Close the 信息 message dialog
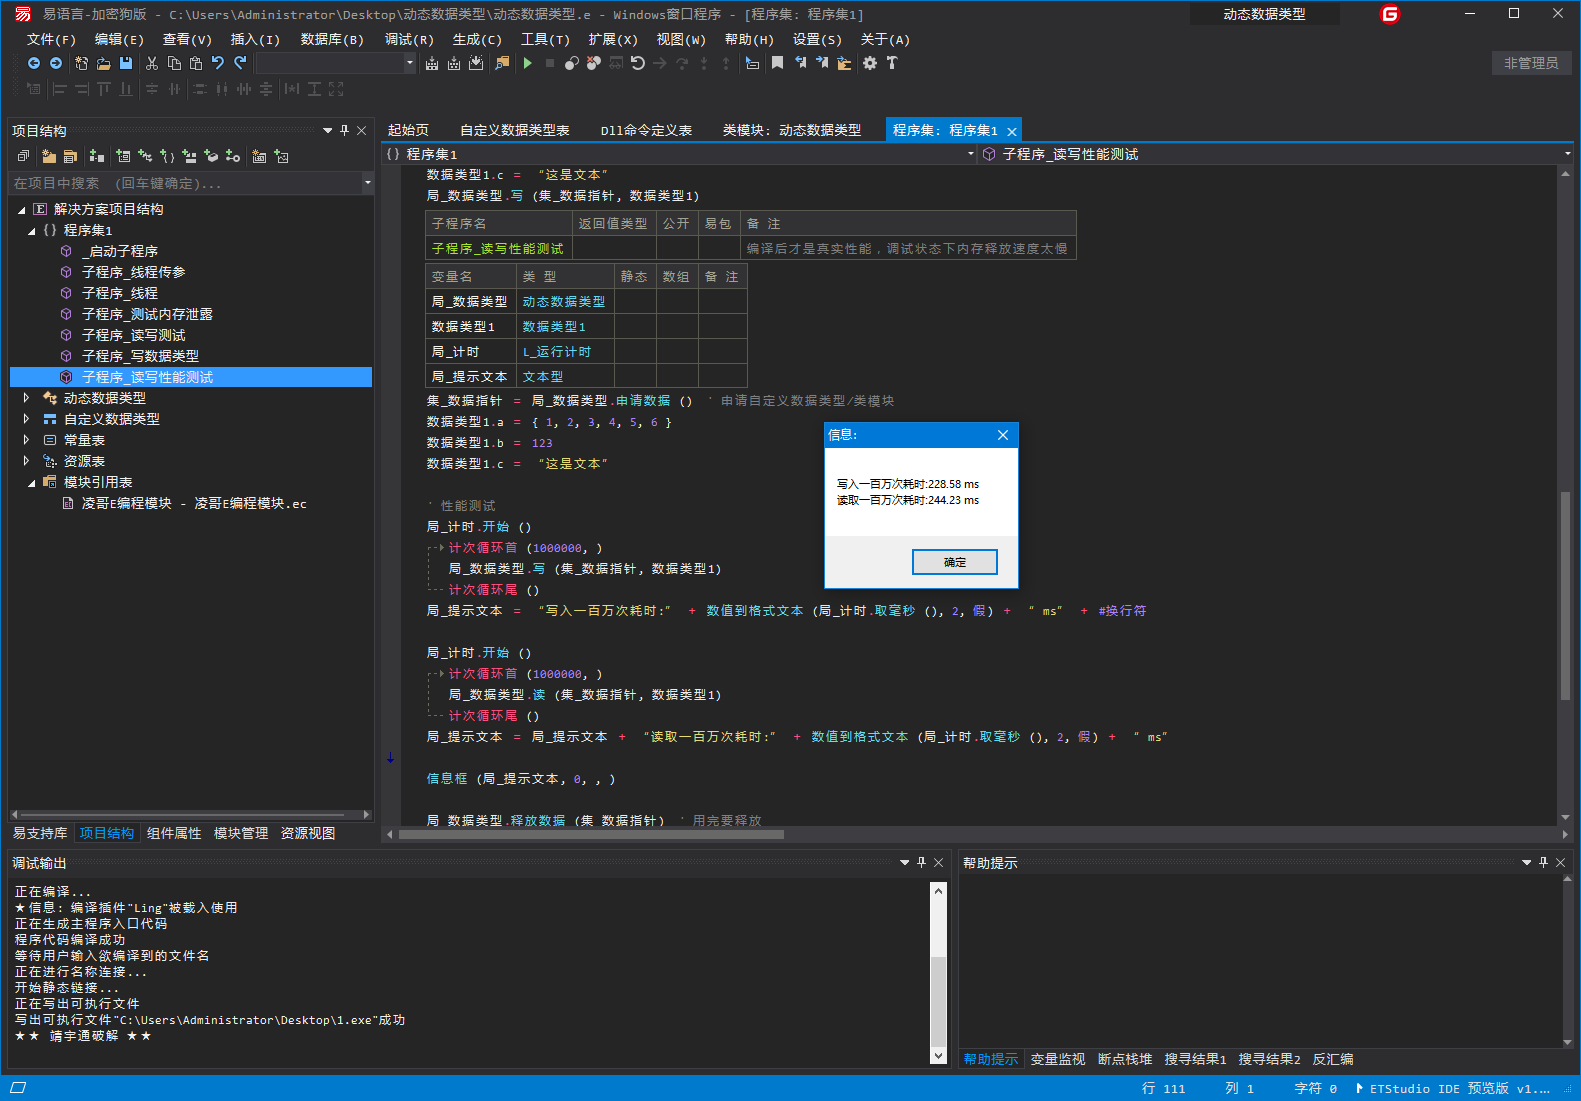The height and width of the screenshot is (1101, 1581). click(x=1003, y=434)
